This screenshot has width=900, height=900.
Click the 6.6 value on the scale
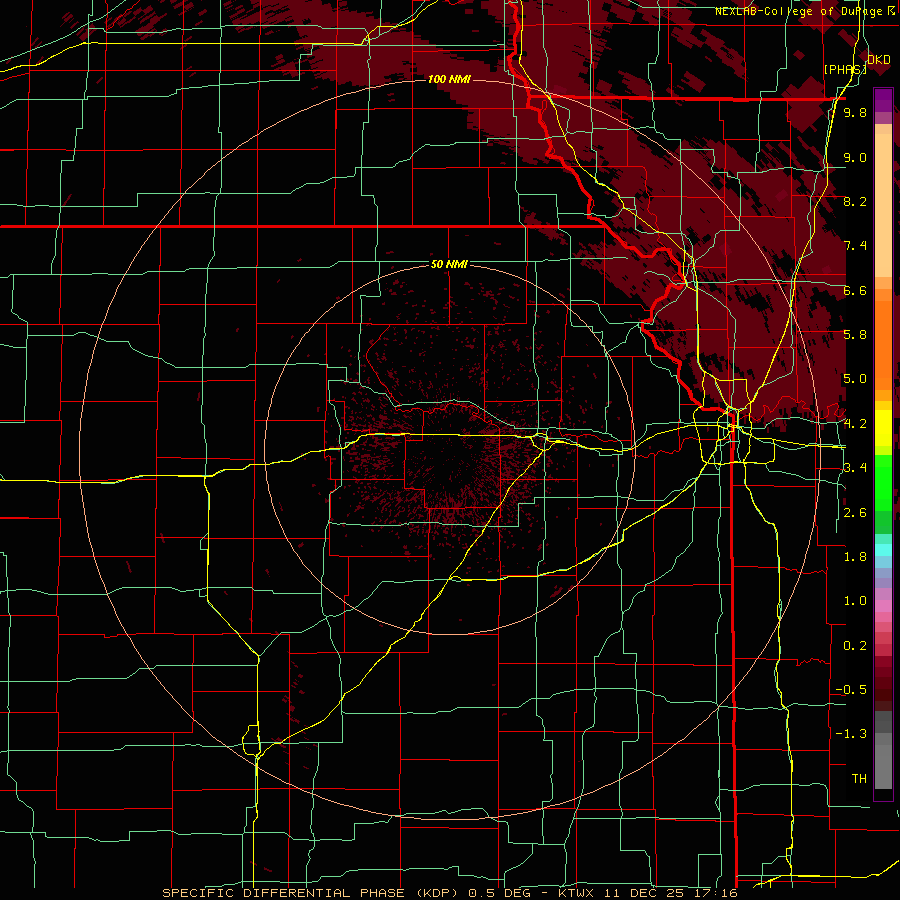tap(855, 290)
